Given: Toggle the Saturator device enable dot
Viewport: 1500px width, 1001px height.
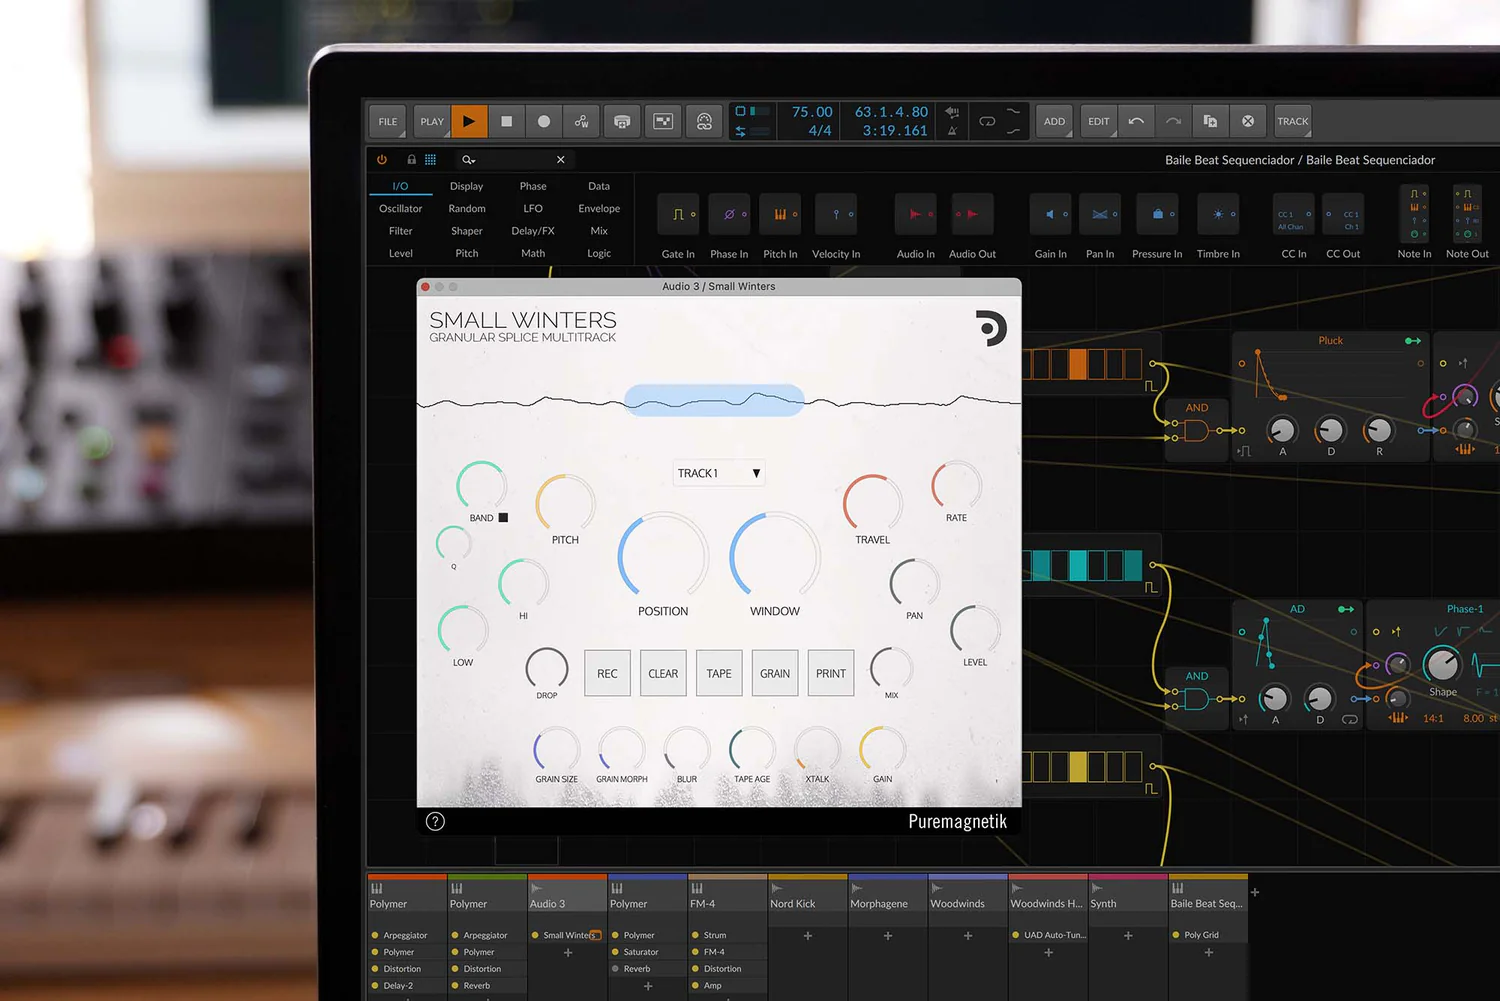Looking at the screenshot, I should [615, 952].
